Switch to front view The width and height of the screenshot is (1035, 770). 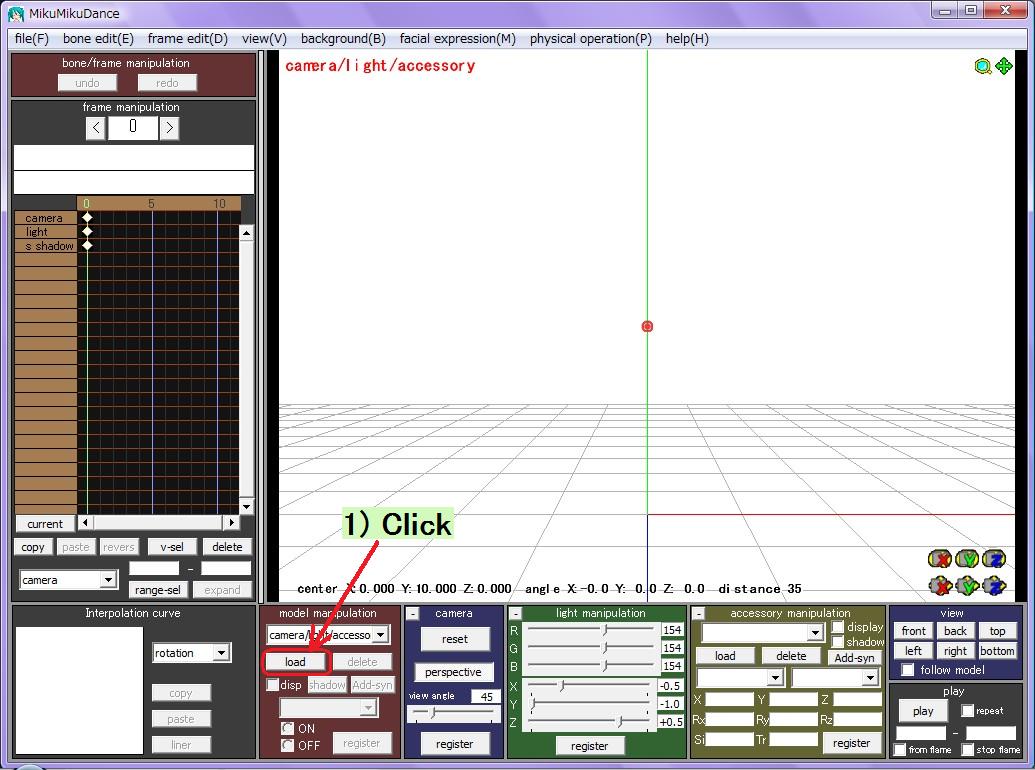pyautogui.click(x=914, y=631)
